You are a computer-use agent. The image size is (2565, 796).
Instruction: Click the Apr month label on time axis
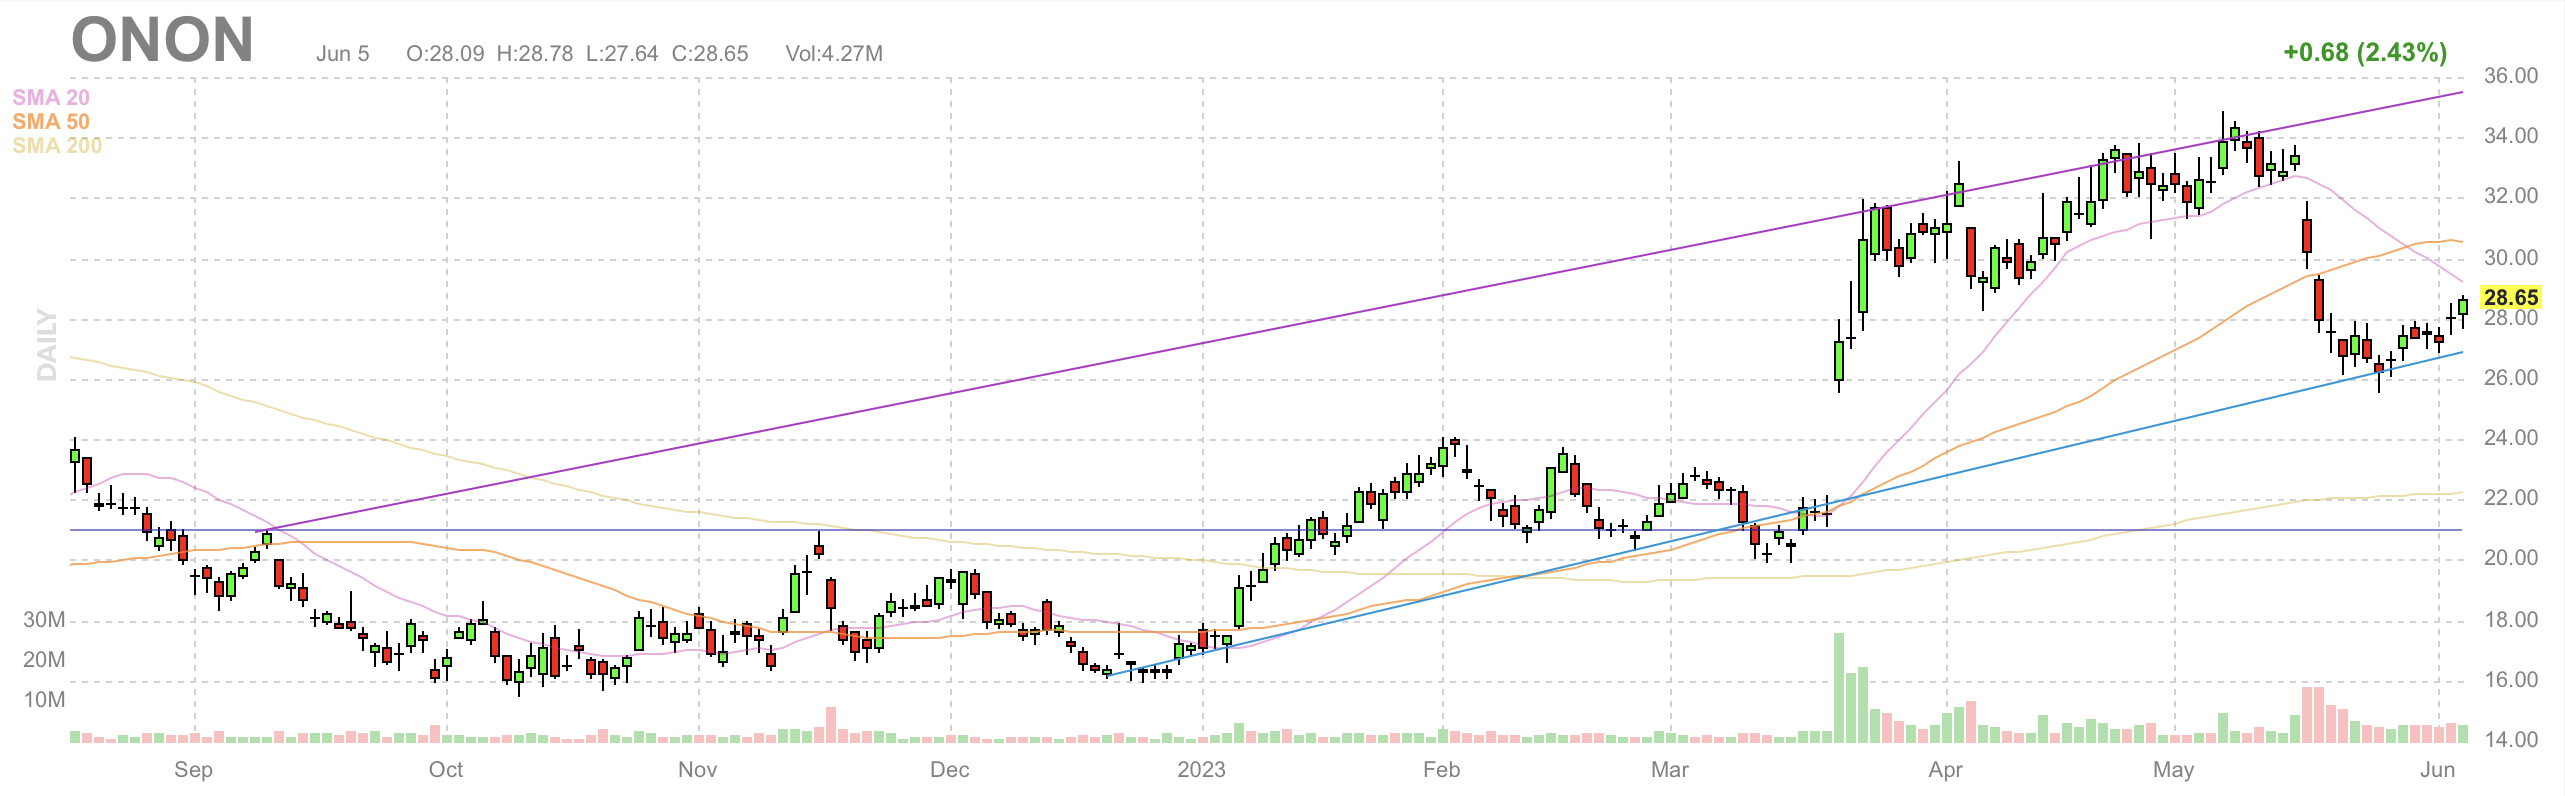click(1945, 769)
